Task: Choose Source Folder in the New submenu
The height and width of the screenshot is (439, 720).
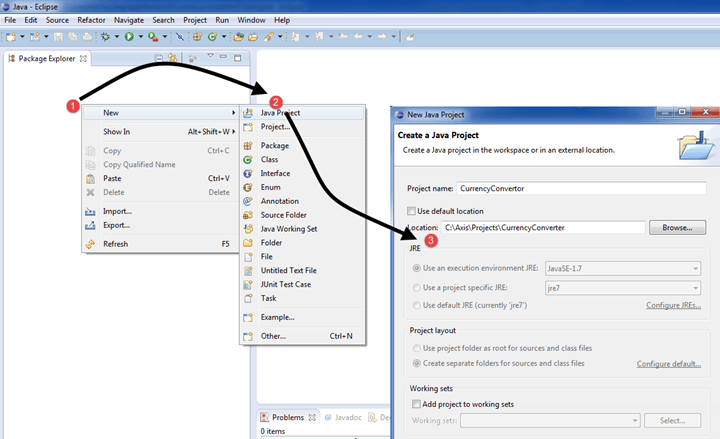Action: tap(283, 215)
